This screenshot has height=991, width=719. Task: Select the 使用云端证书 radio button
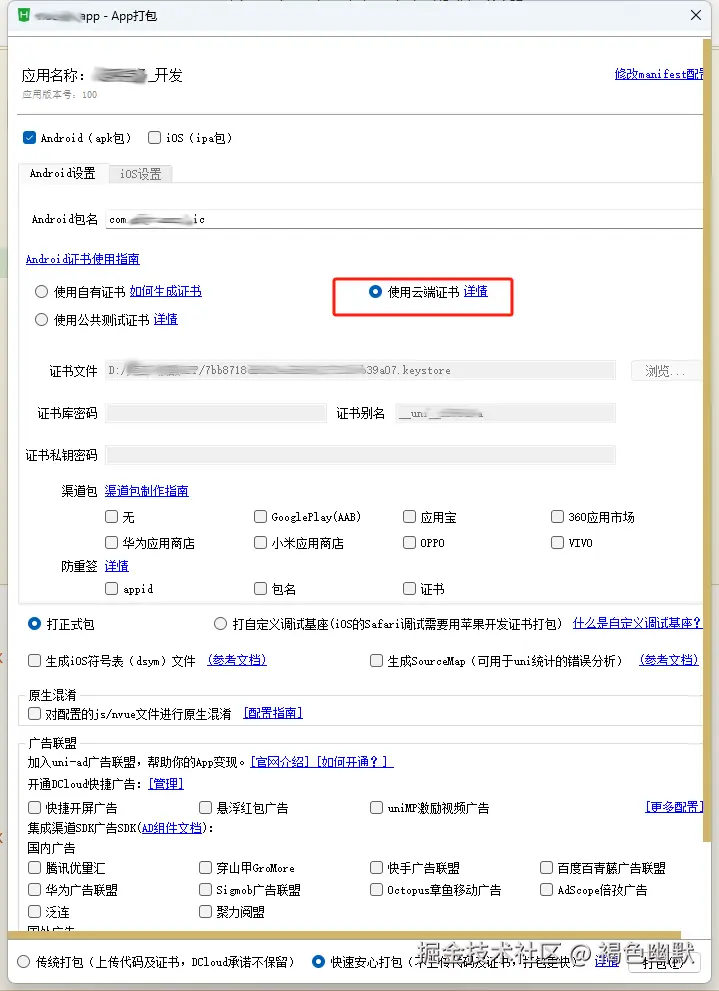(x=375, y=291)
